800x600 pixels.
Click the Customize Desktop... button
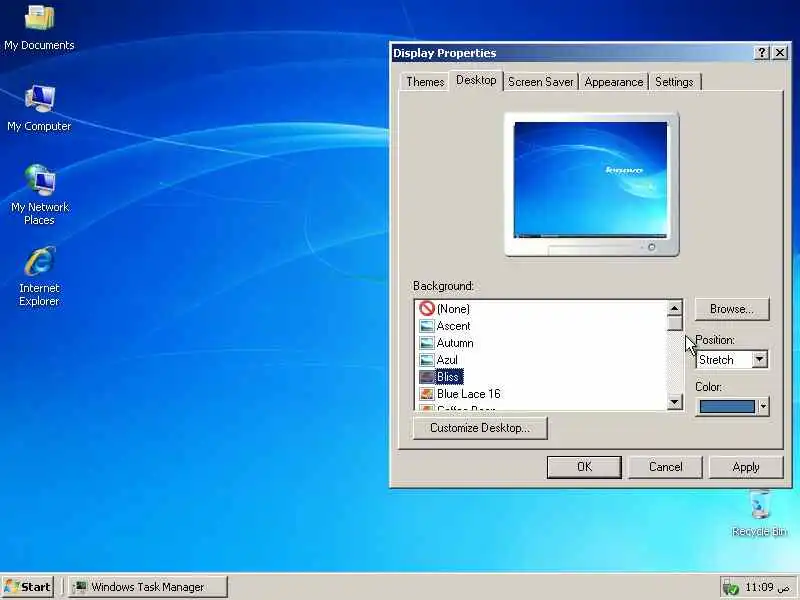coord(480,428)
